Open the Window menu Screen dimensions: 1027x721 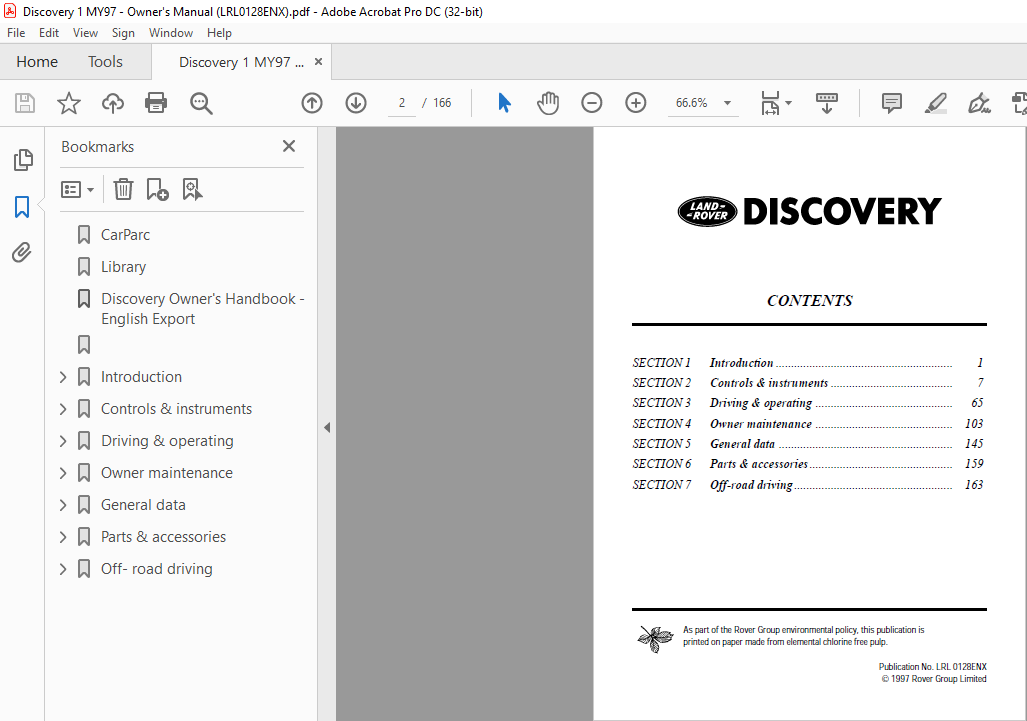tap(171, 33)
